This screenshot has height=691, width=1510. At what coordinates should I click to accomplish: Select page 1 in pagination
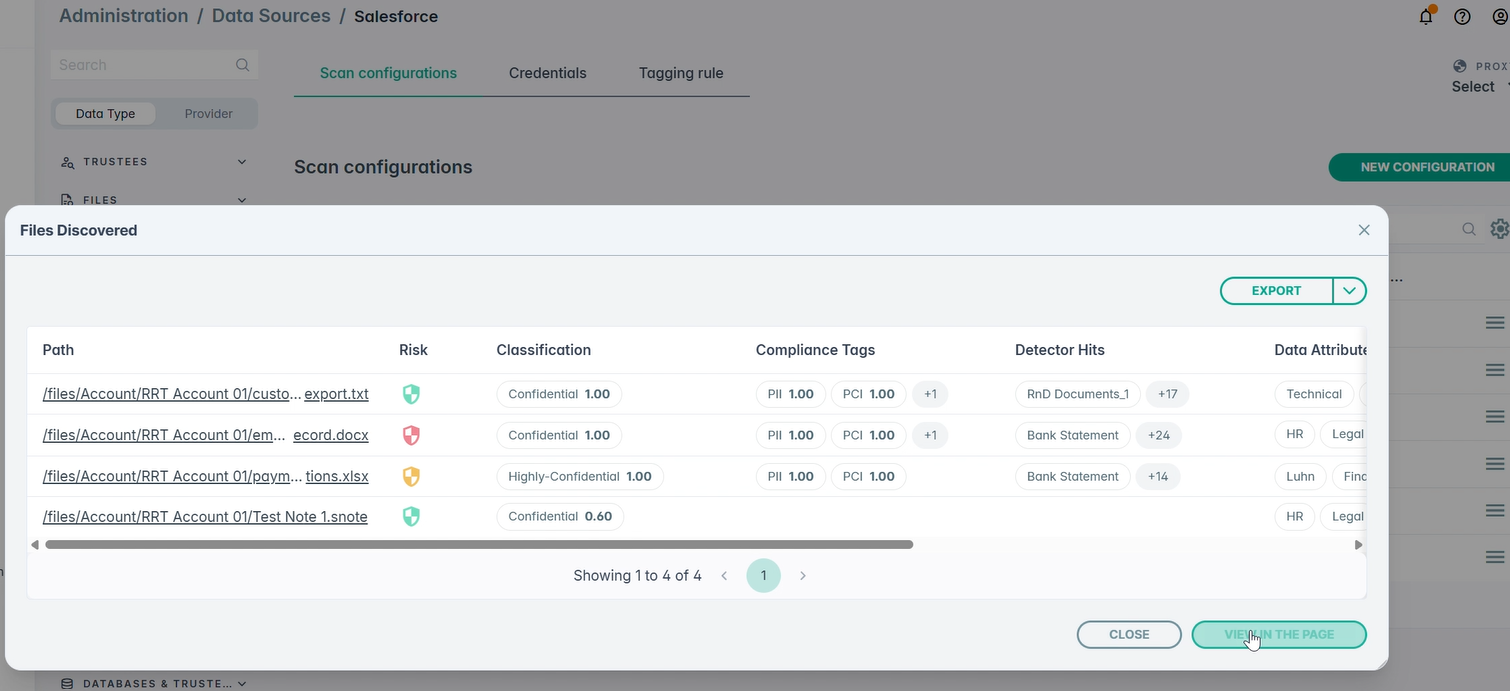pyautogui.click(x=763, y=576)
